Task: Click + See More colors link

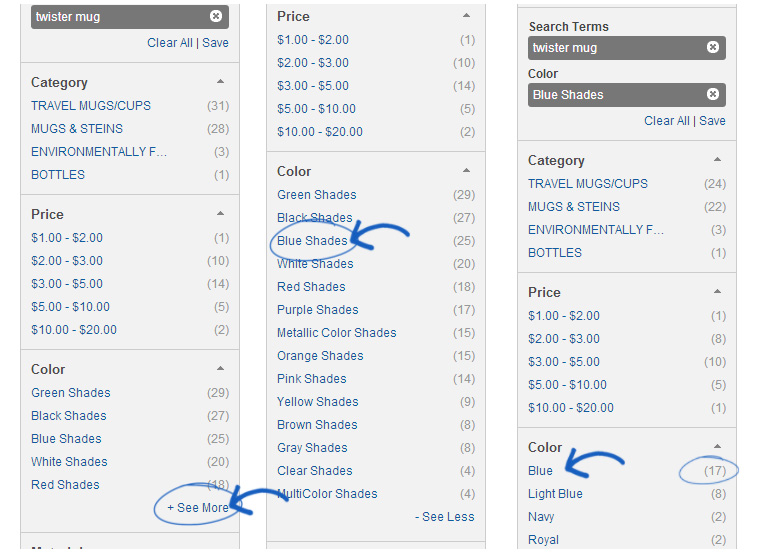Action: click(198, 507)
